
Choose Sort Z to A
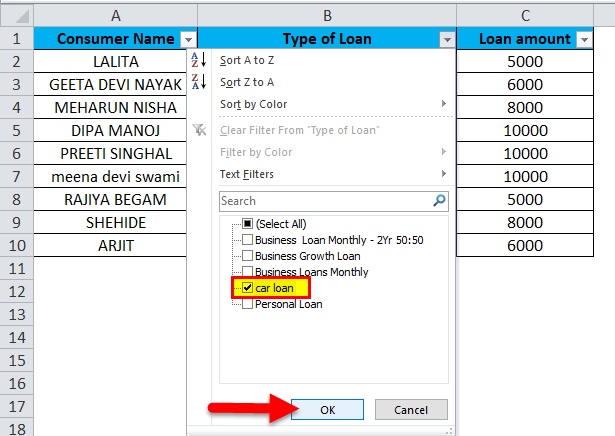coord(247,82)
